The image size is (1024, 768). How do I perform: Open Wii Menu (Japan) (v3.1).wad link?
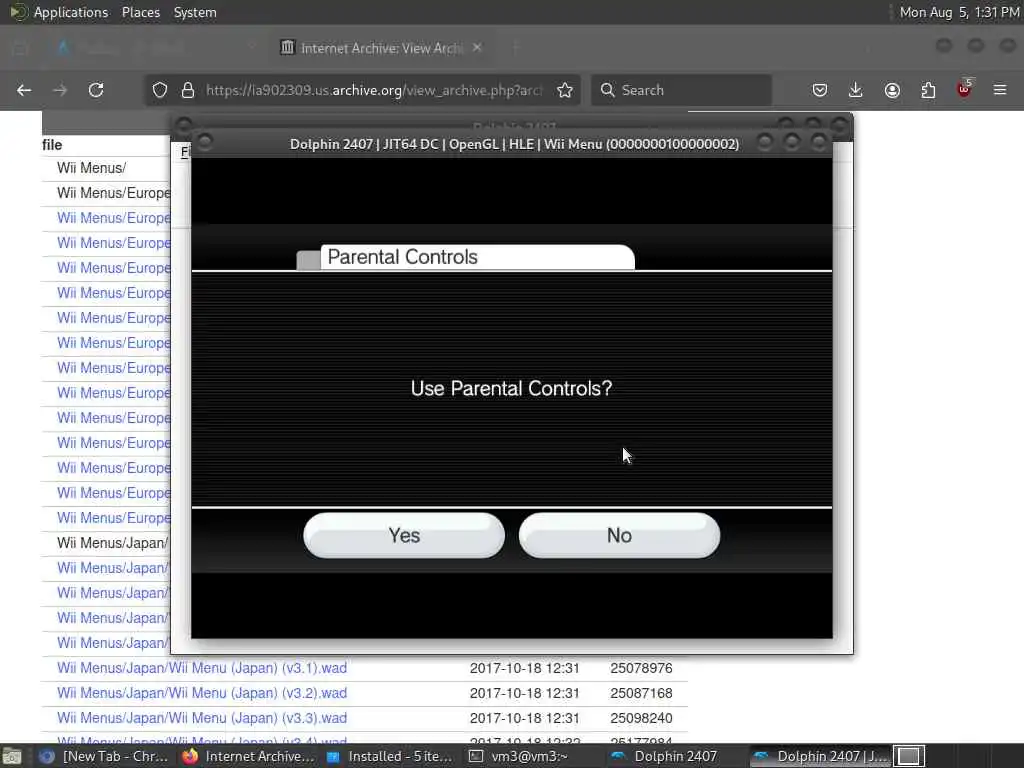tap(202, 668)
